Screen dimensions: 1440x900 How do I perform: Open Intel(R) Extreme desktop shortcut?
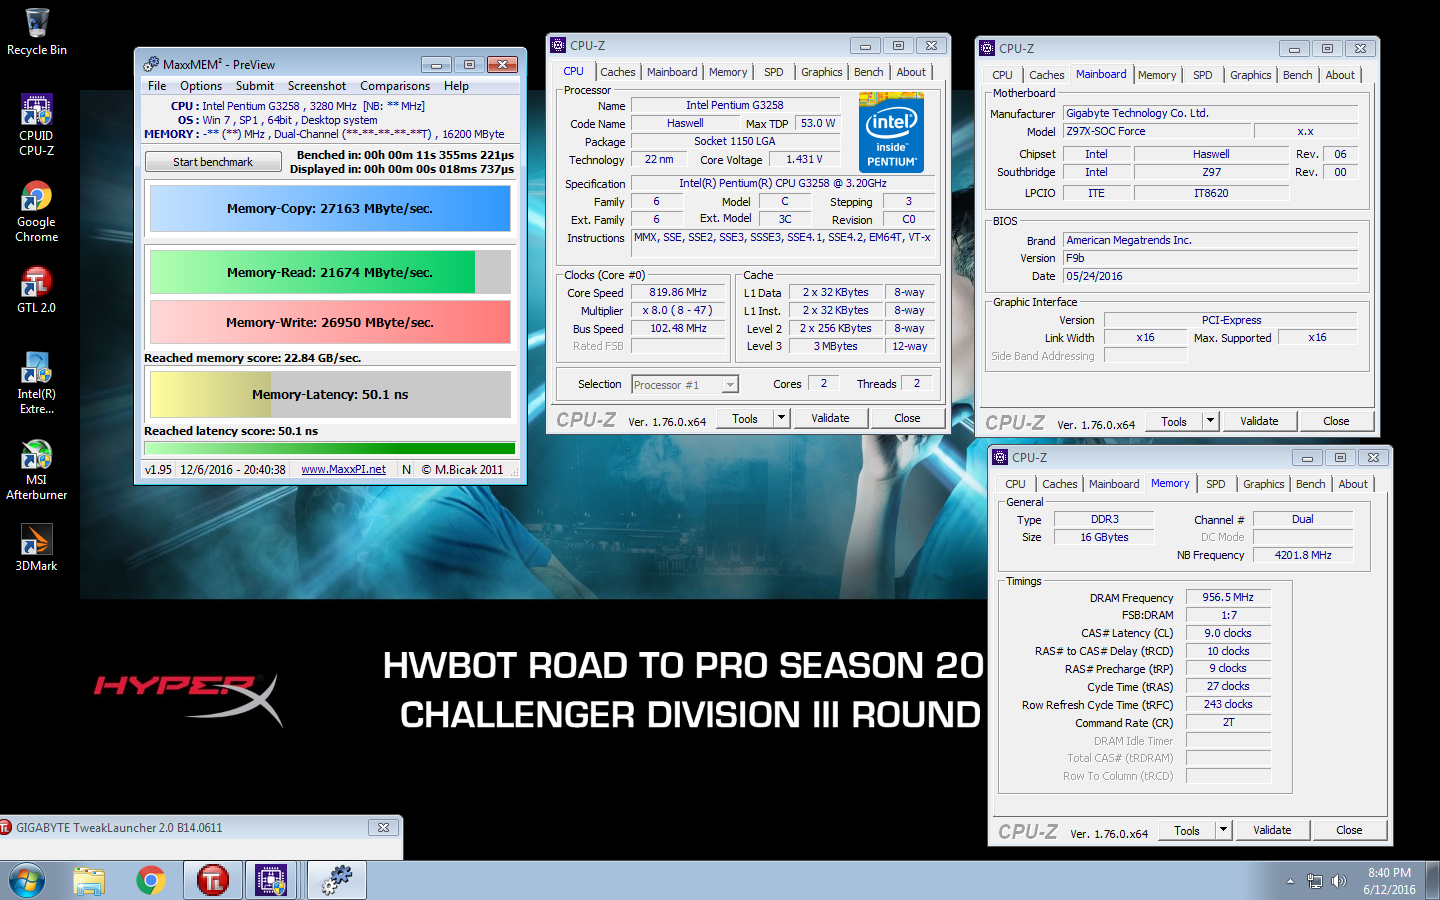point(36,383)
